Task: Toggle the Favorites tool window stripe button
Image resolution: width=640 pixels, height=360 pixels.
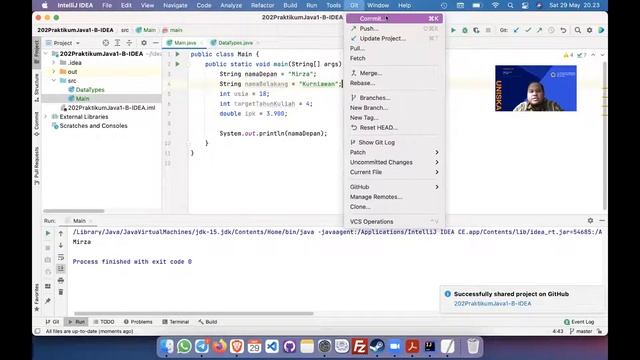Action: coord(37,298)
